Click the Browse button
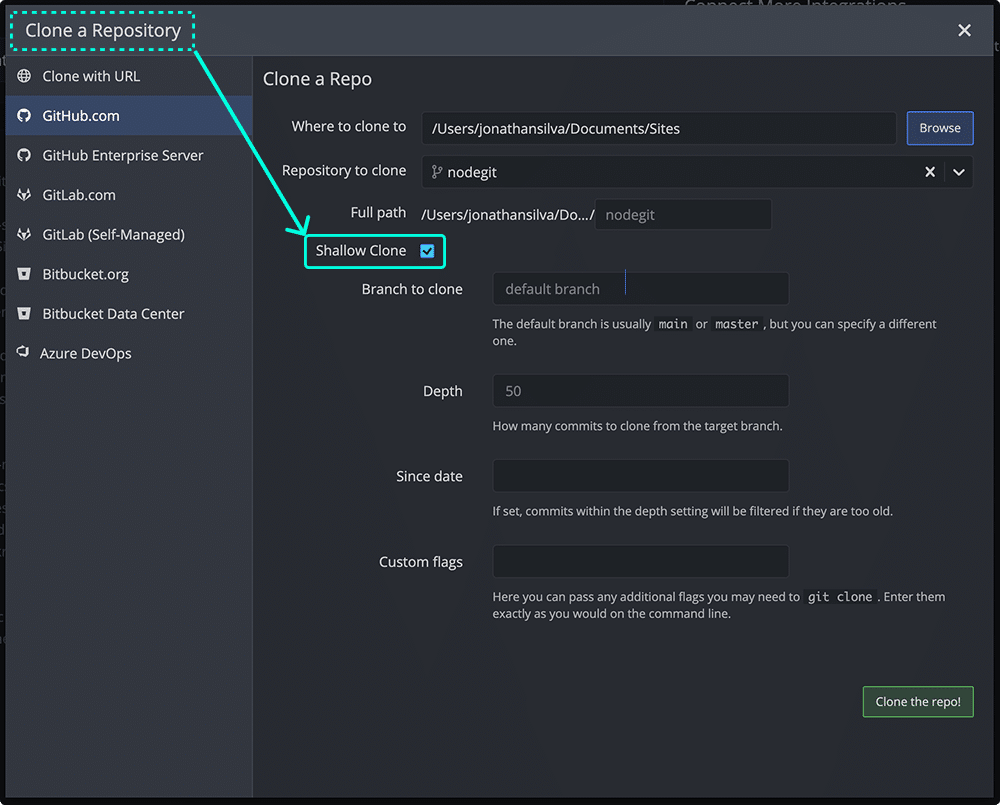Viewport: 1000px width, 805px height. (939, 128)
